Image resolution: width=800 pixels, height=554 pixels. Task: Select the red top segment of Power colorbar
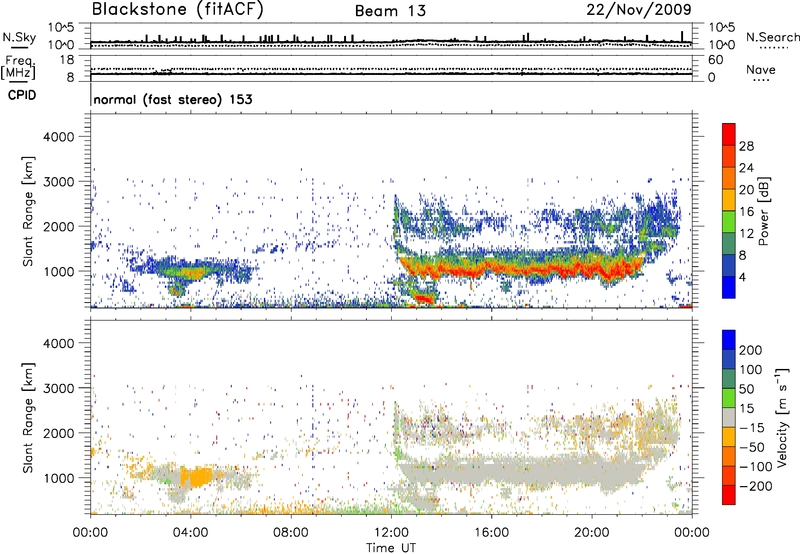point(729,135)
